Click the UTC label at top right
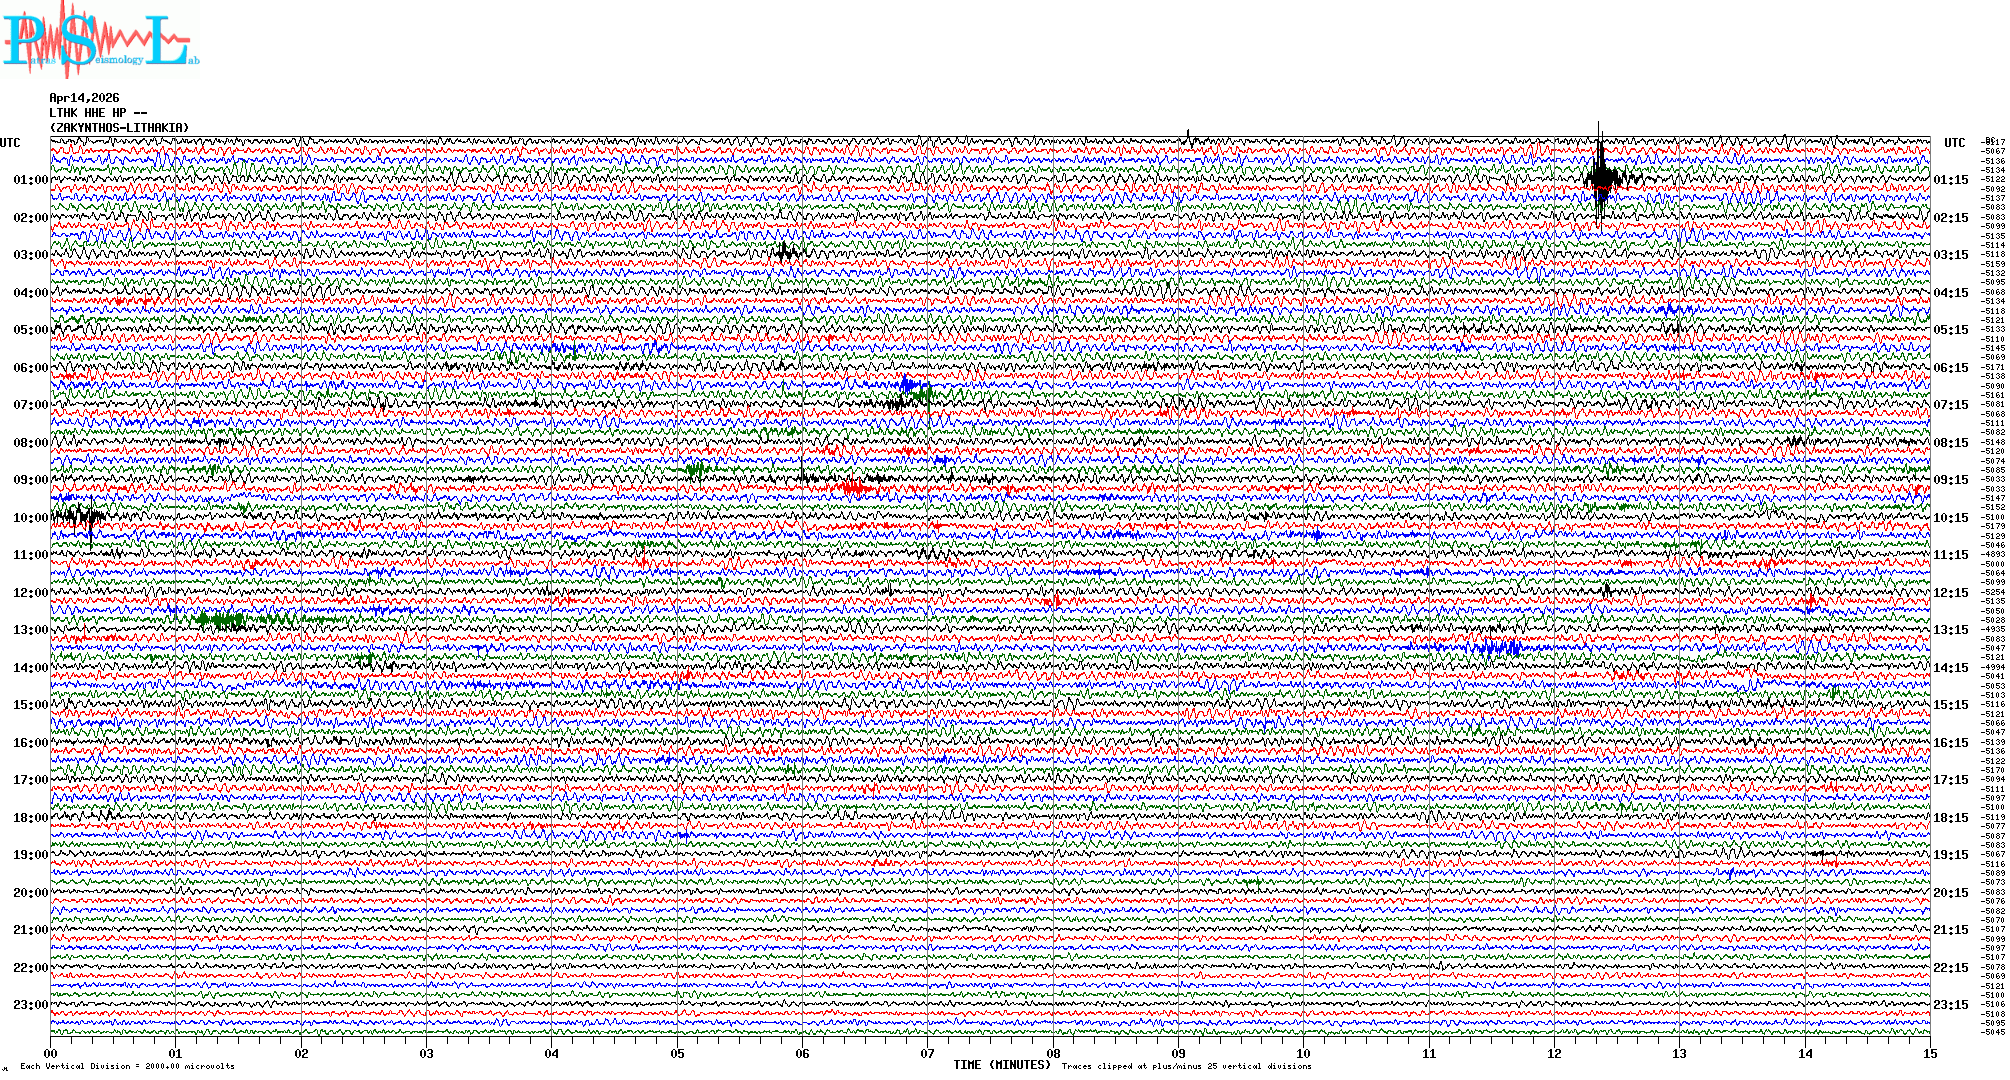 (1955, 143)
